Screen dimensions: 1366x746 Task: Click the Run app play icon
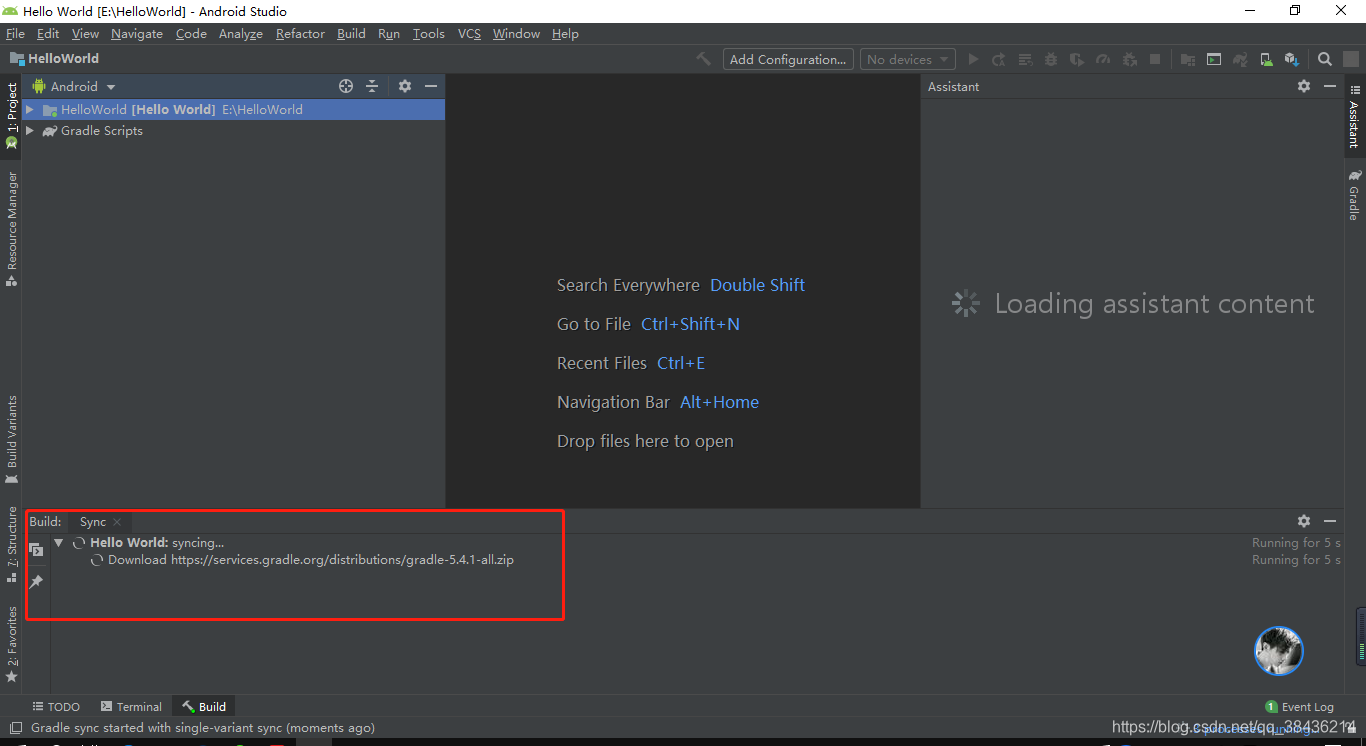973,59
